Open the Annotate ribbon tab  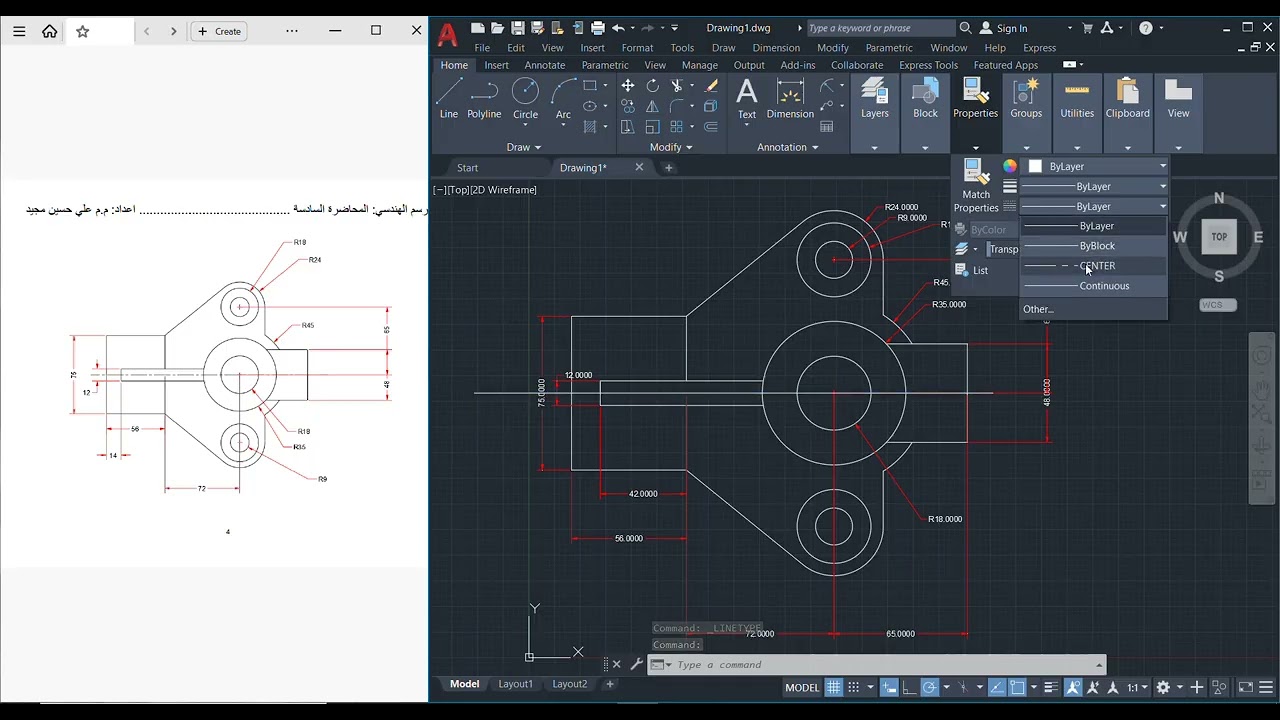point(545,65)
